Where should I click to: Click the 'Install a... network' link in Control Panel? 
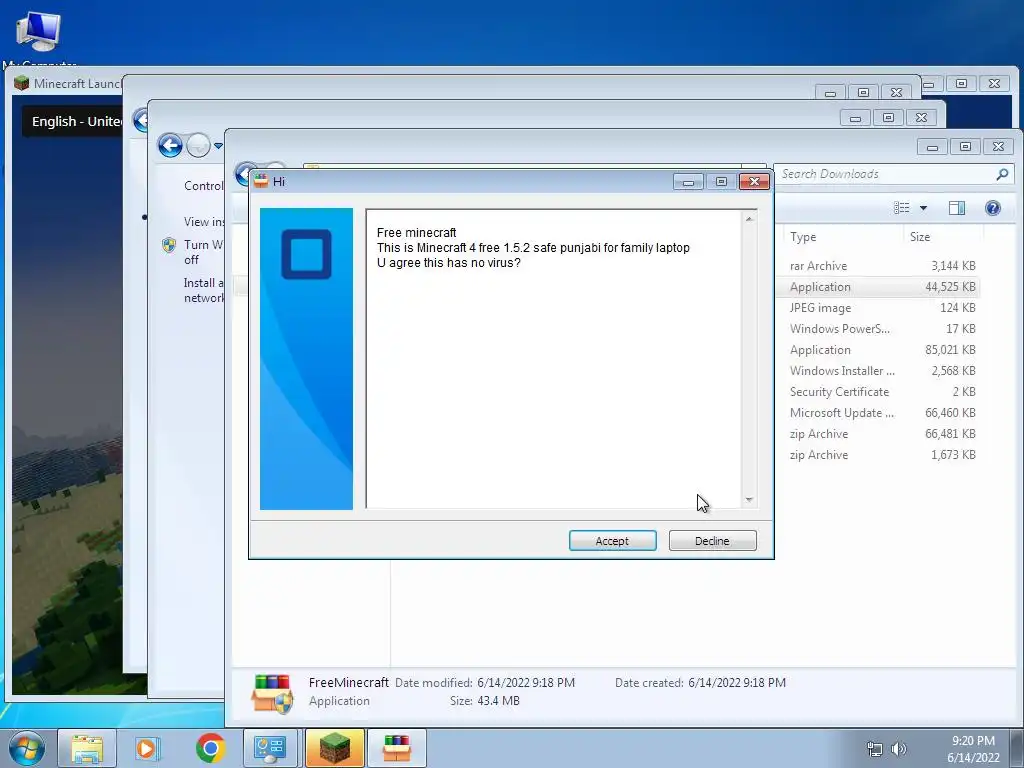[x=203, y=290]
